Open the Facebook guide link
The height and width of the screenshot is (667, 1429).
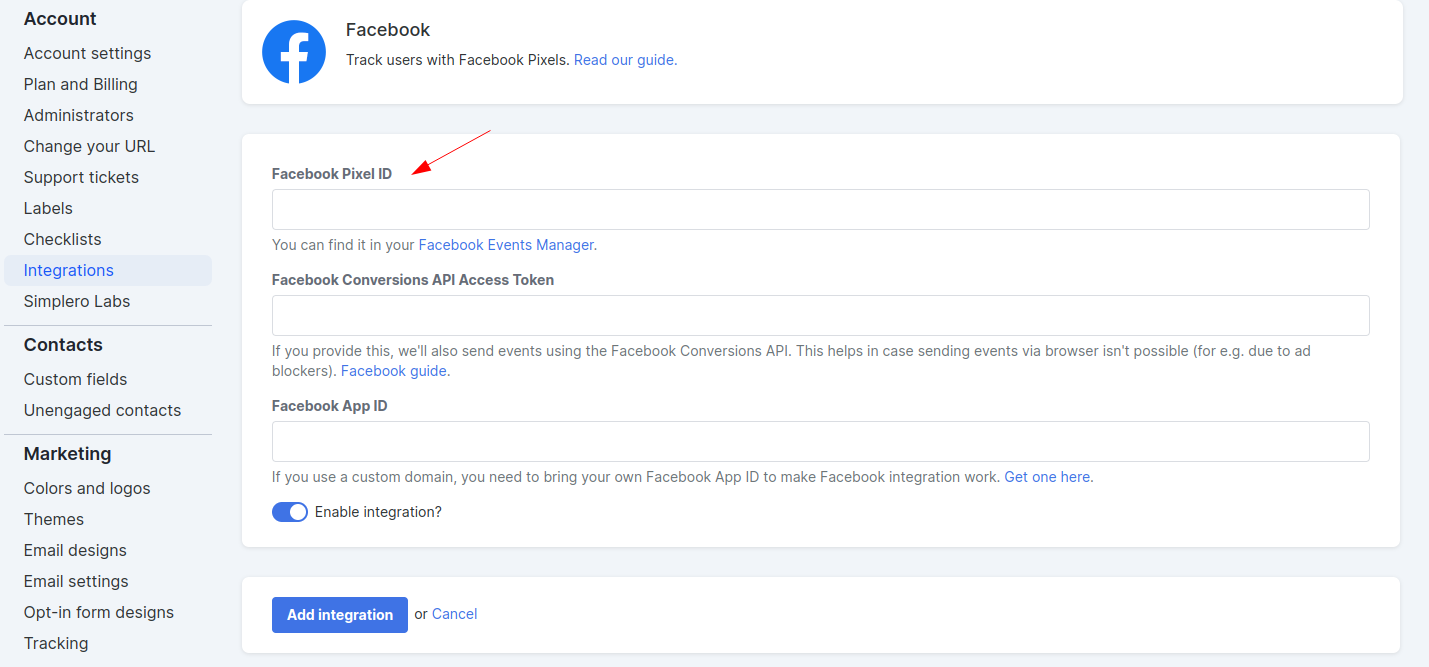[395, 370]
